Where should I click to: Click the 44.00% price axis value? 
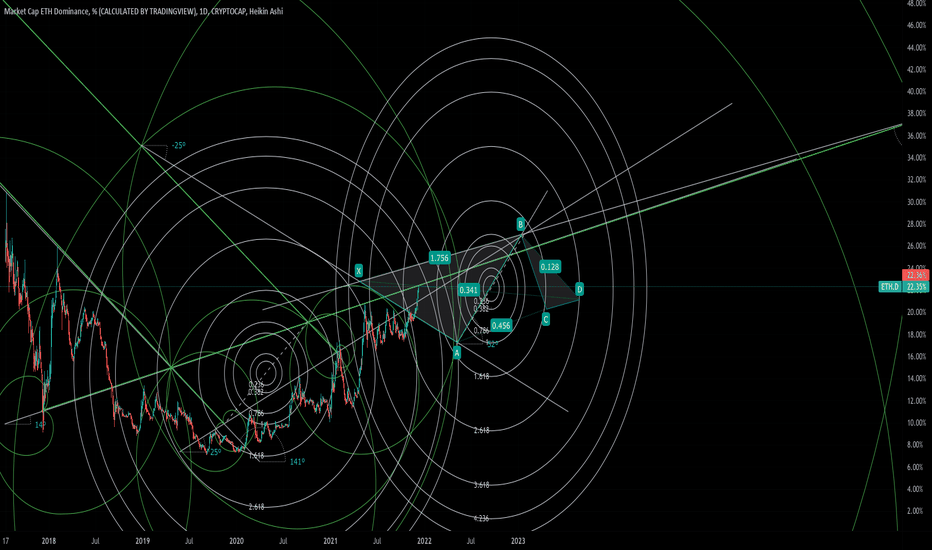[x=916, y=48]
